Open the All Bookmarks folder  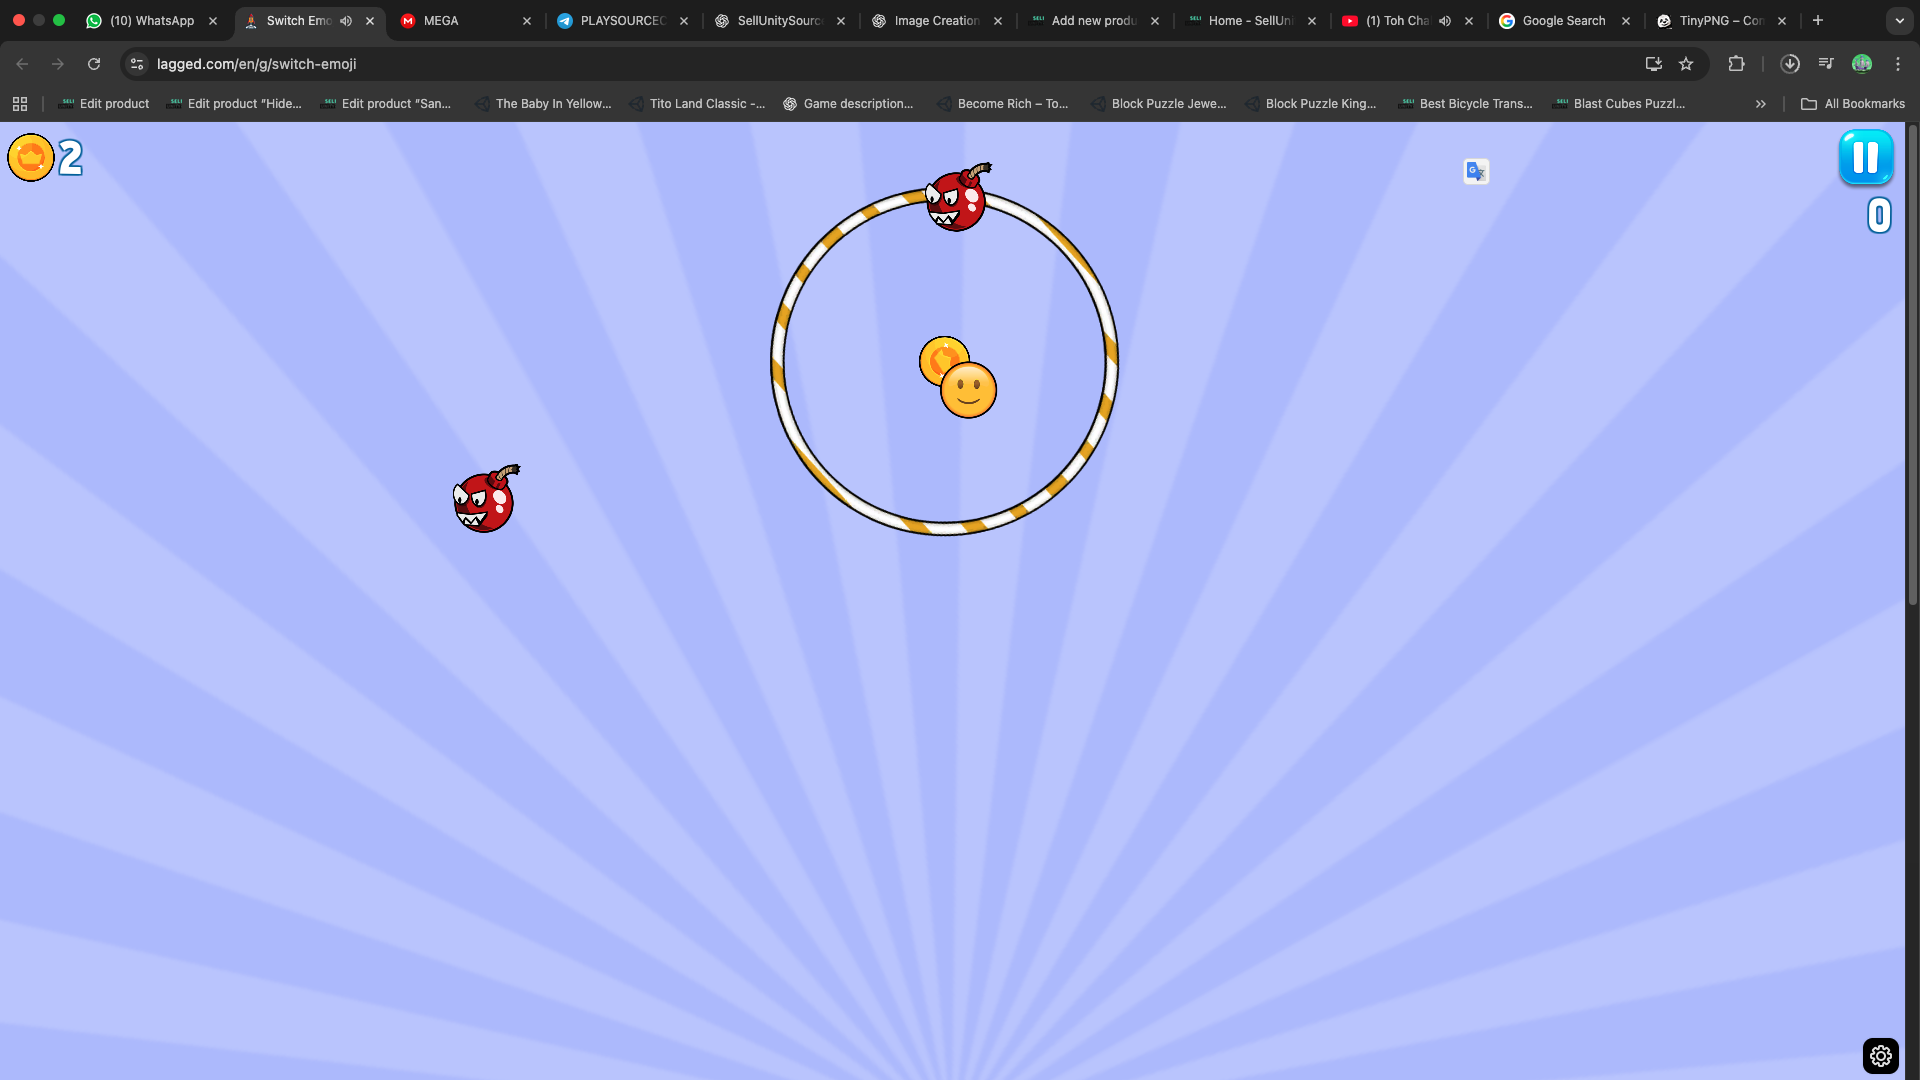click(x=1853, y=104)
